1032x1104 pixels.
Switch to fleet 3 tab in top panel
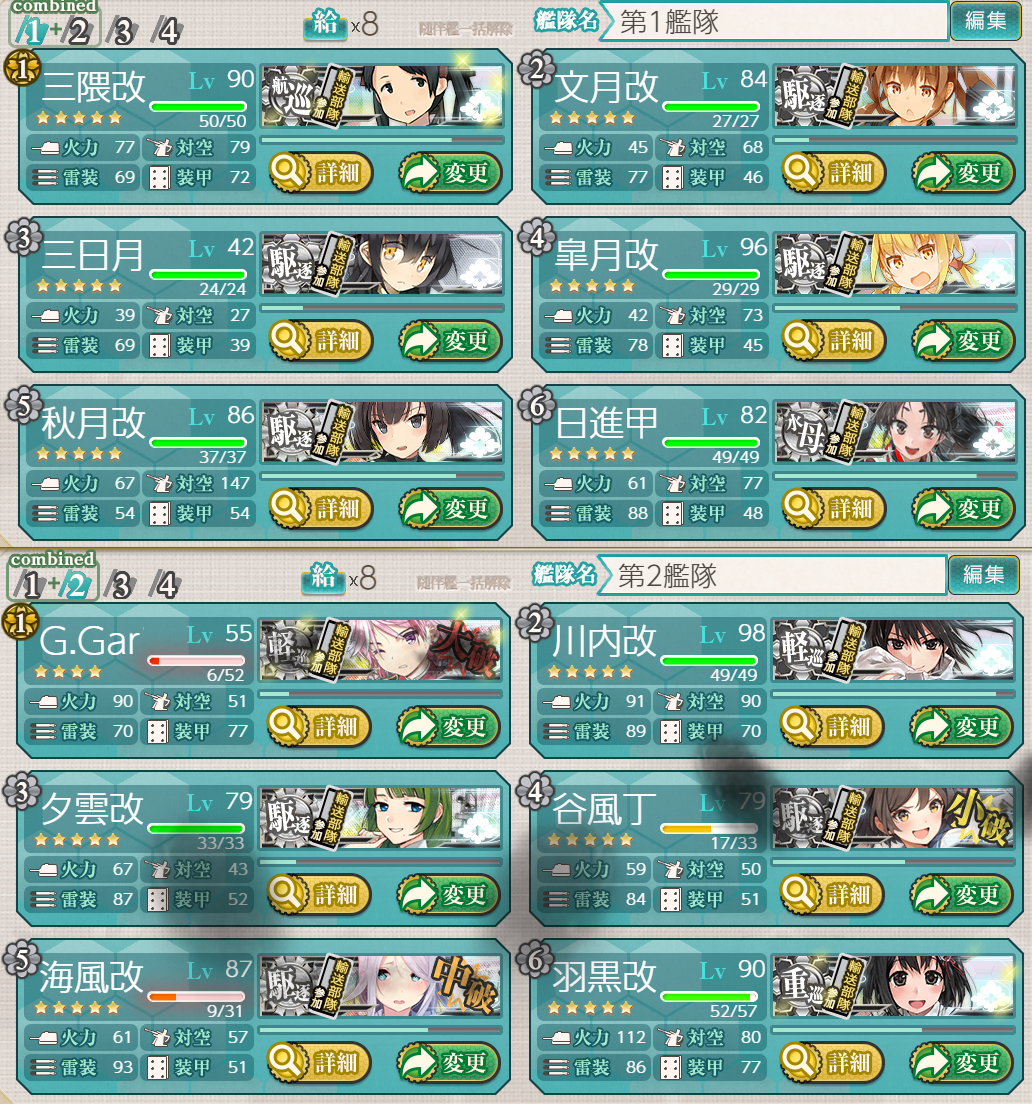pos(122,32)
